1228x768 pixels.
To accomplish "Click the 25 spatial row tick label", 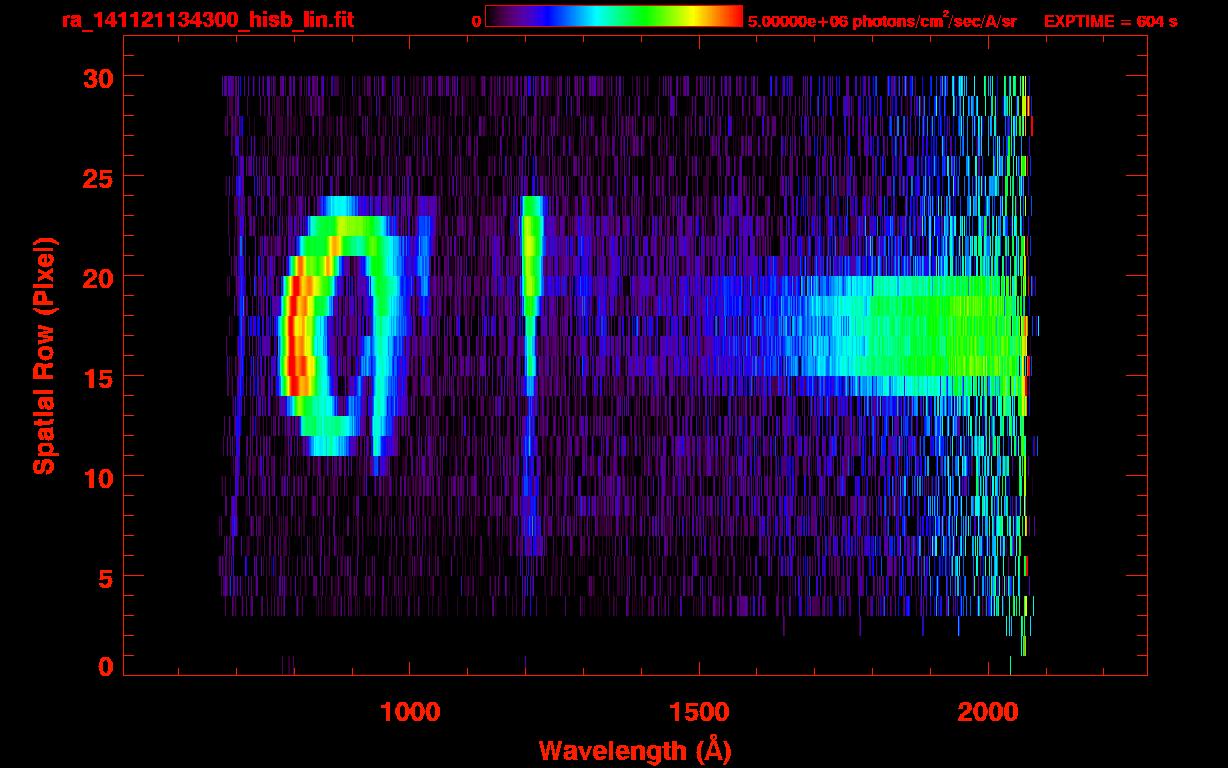I will click(97, 177).
